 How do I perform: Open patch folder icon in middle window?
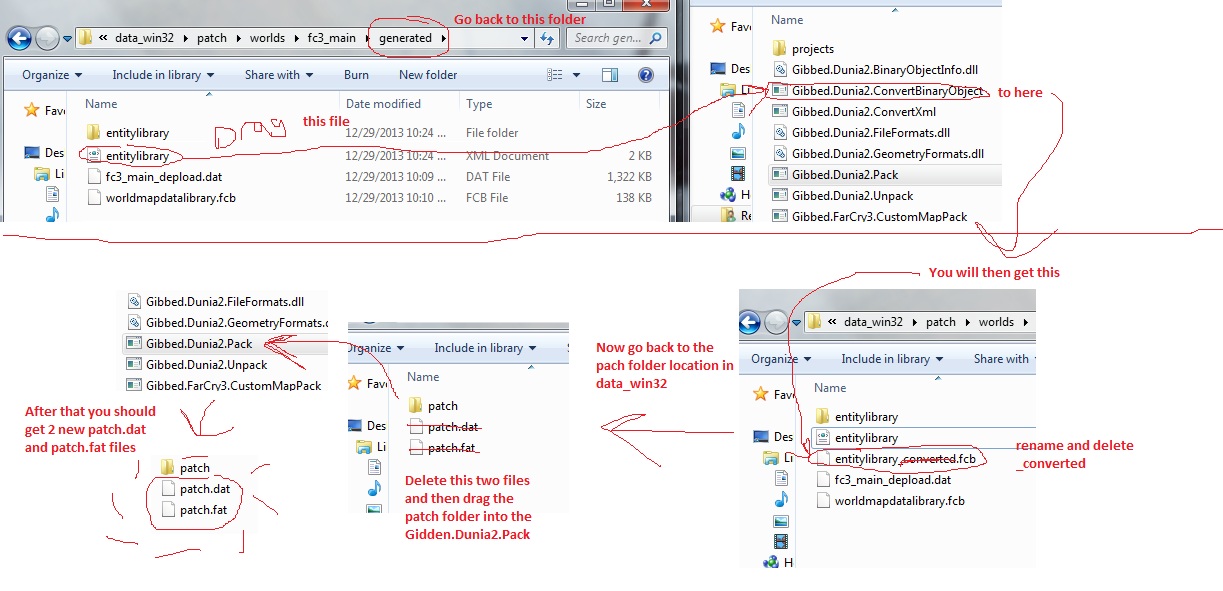[x=417, y=405]
